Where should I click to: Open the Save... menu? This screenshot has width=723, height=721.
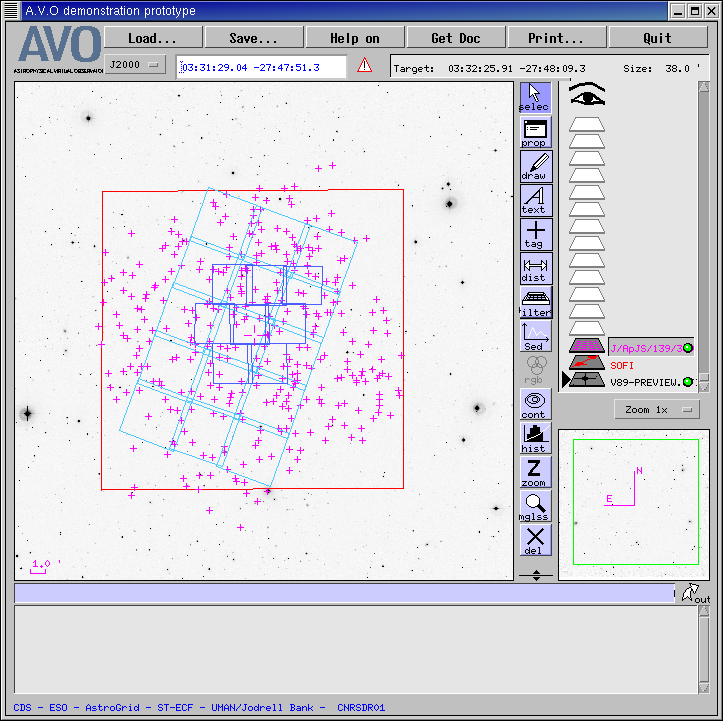coord(254,38)
